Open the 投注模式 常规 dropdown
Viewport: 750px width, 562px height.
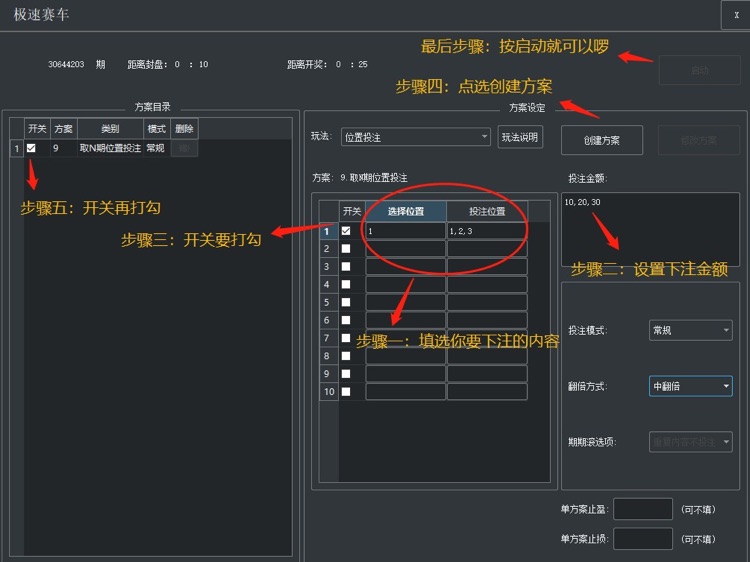[690, 330]
